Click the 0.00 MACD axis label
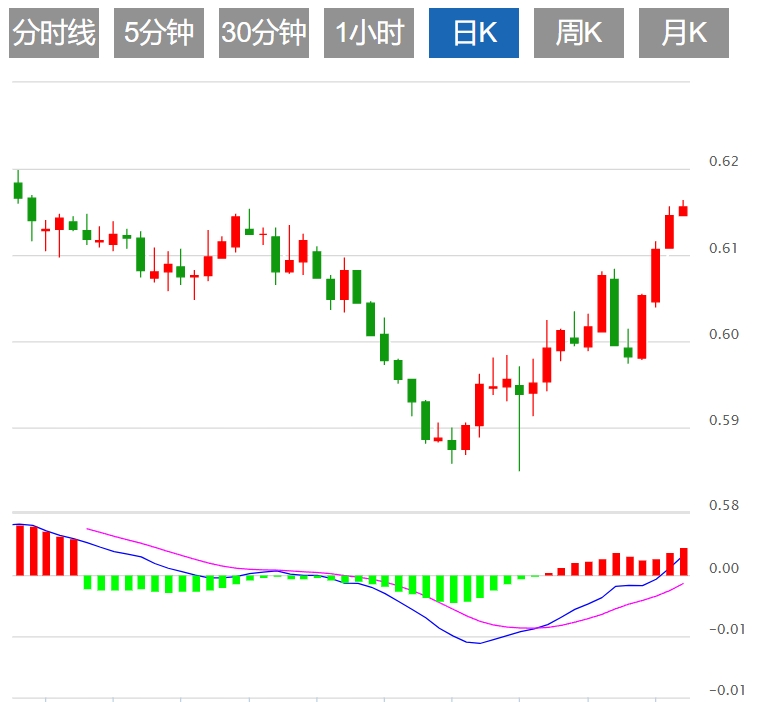 [x=723, y=569]
